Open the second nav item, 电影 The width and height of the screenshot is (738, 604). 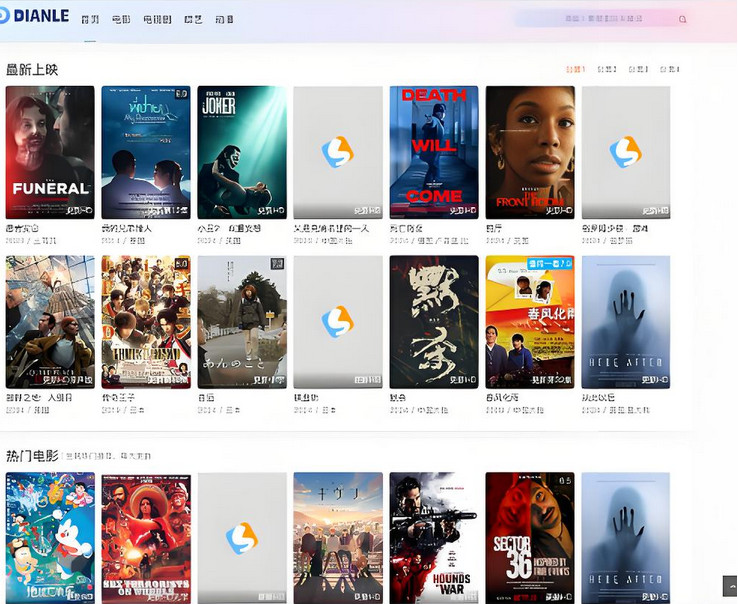coord(121,19)
